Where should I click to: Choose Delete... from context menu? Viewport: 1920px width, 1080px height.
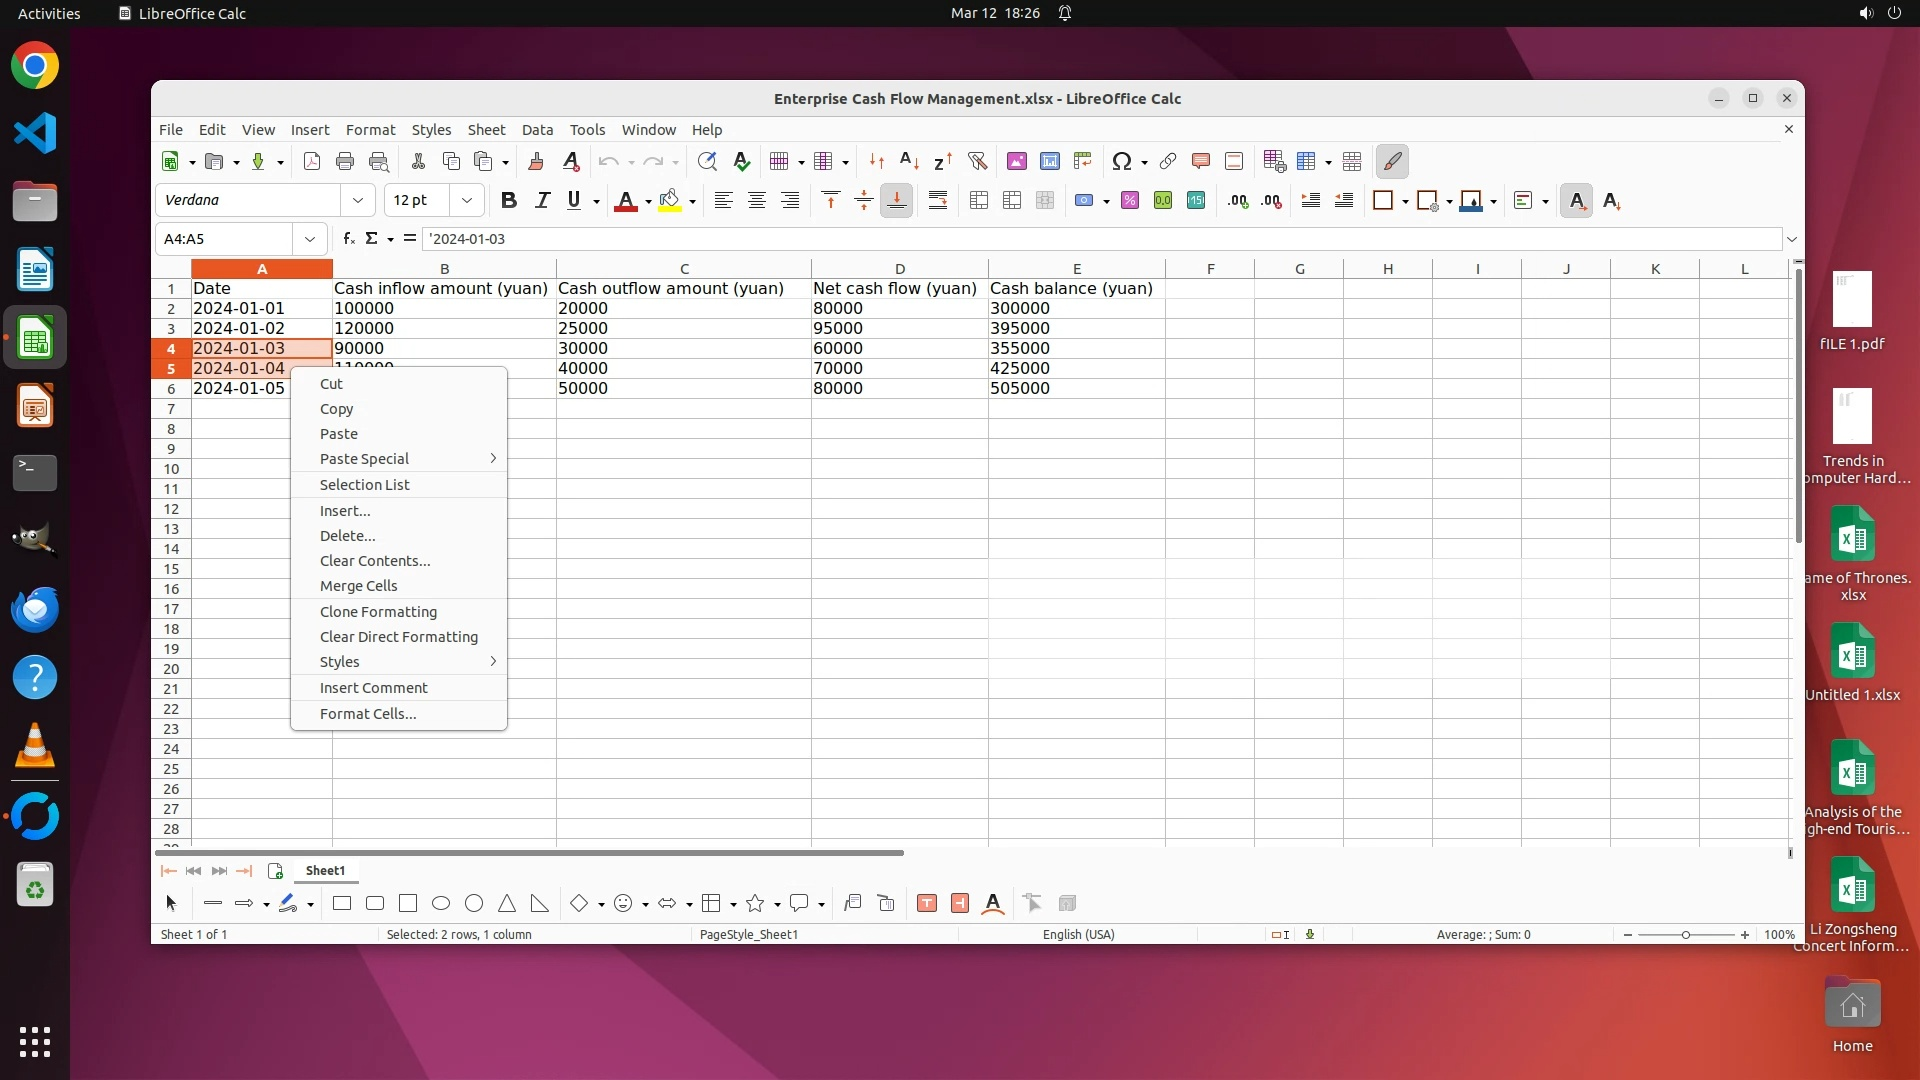pyautogui.click(x=347, y=536)
